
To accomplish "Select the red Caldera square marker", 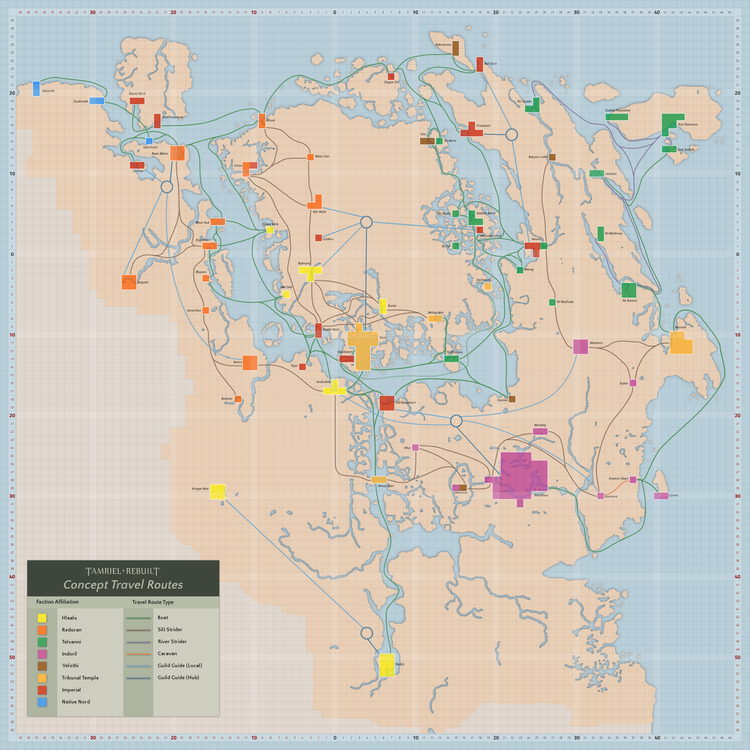I will click(319, 238).
